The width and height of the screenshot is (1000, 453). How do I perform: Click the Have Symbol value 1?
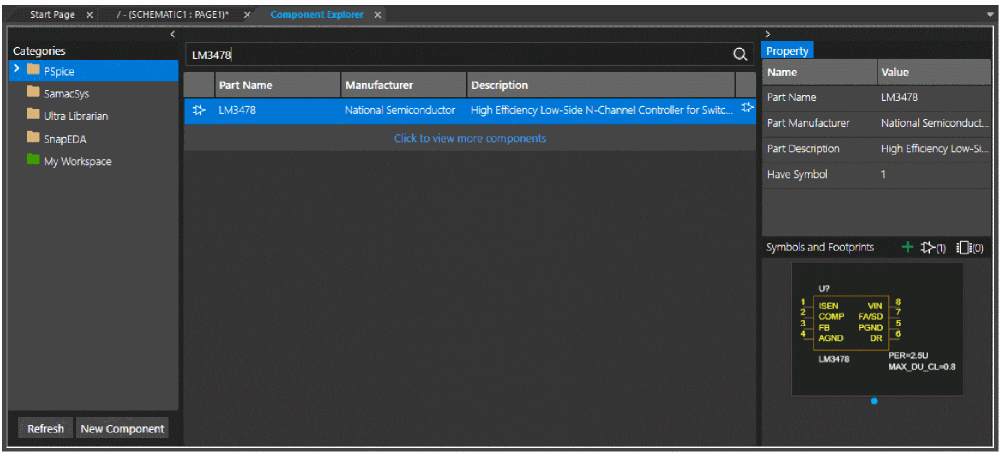tap(883, 174)
